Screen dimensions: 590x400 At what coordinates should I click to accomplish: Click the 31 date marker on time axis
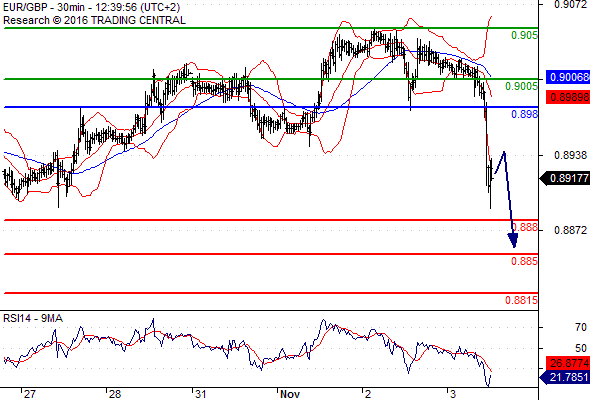200,394
